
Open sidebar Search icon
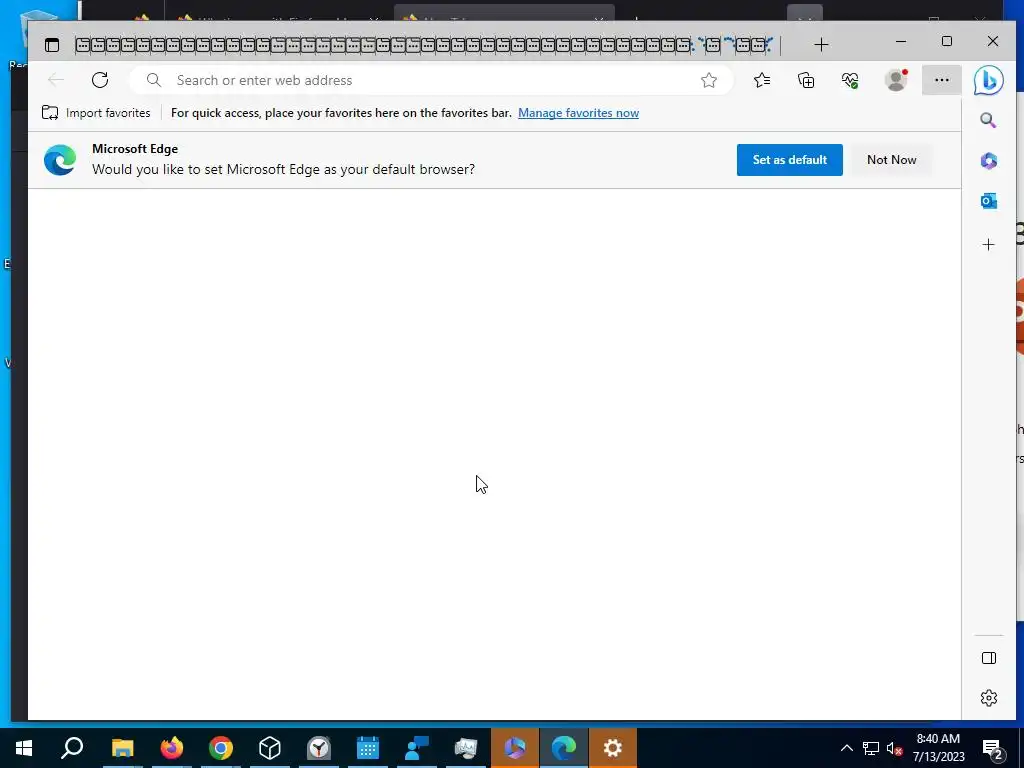pos(988,120)
